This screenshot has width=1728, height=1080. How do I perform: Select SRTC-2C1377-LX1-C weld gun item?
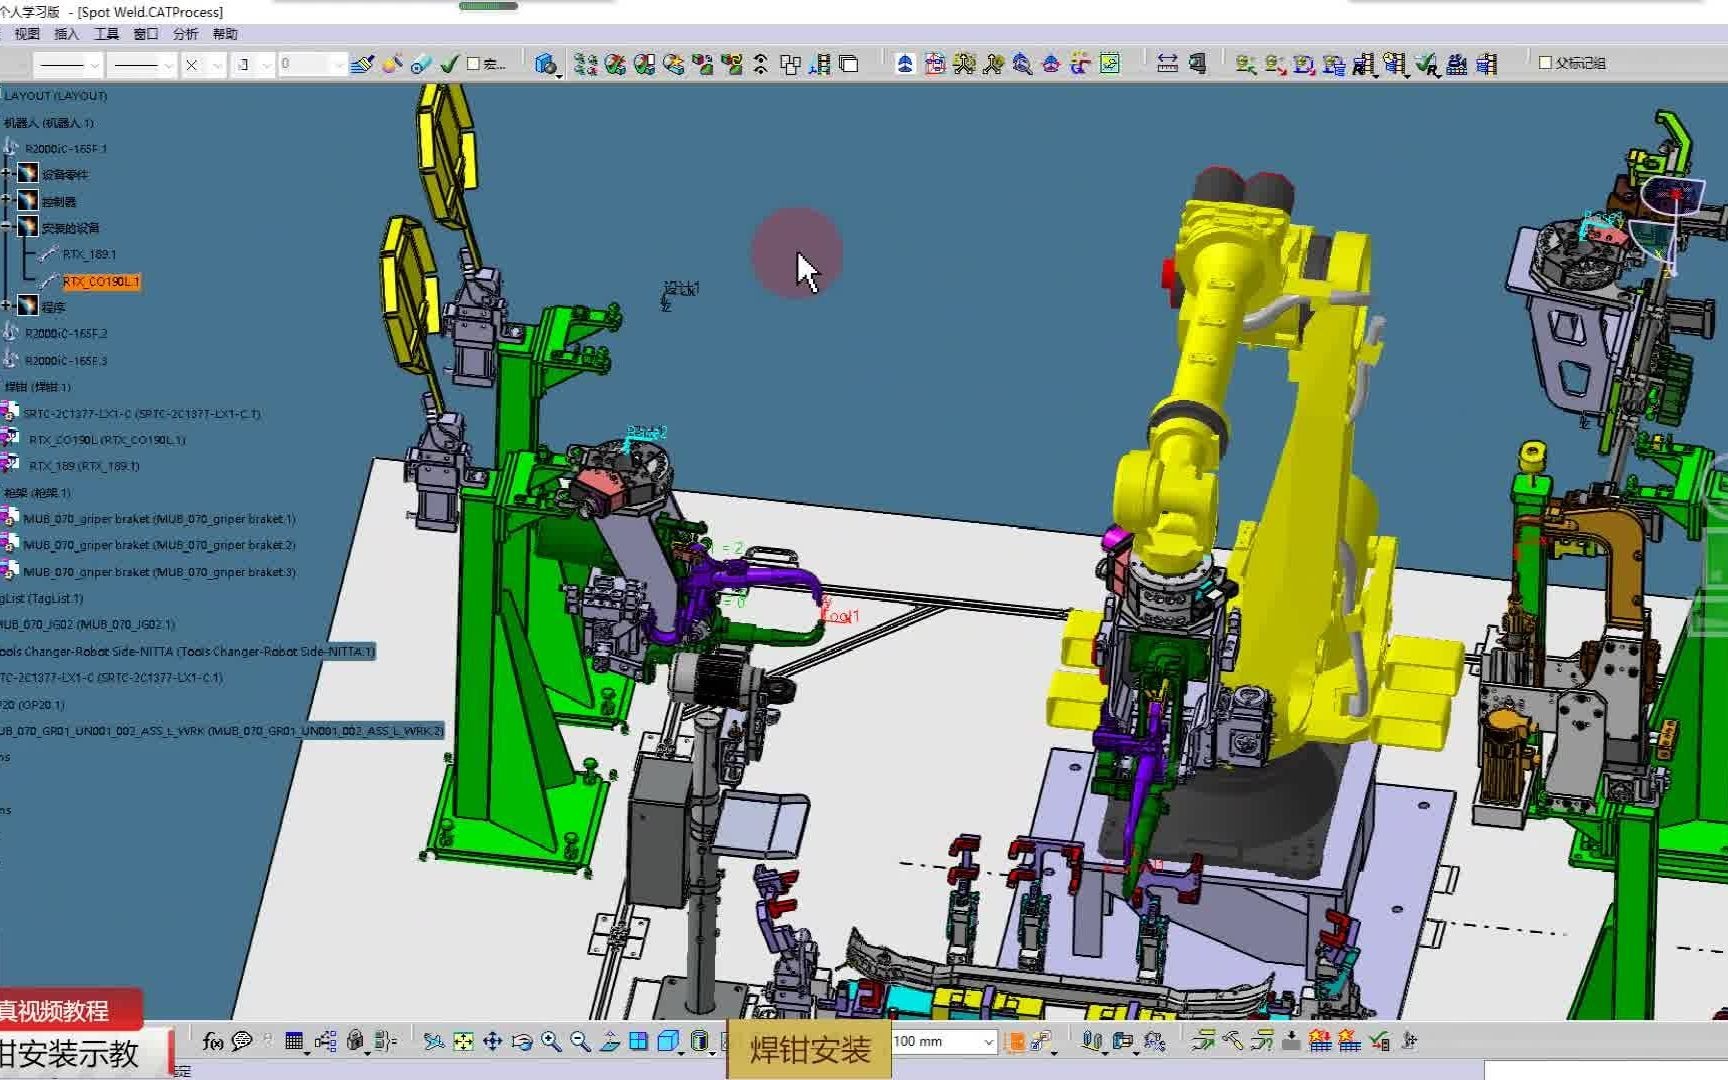click(x=141, y=414)
